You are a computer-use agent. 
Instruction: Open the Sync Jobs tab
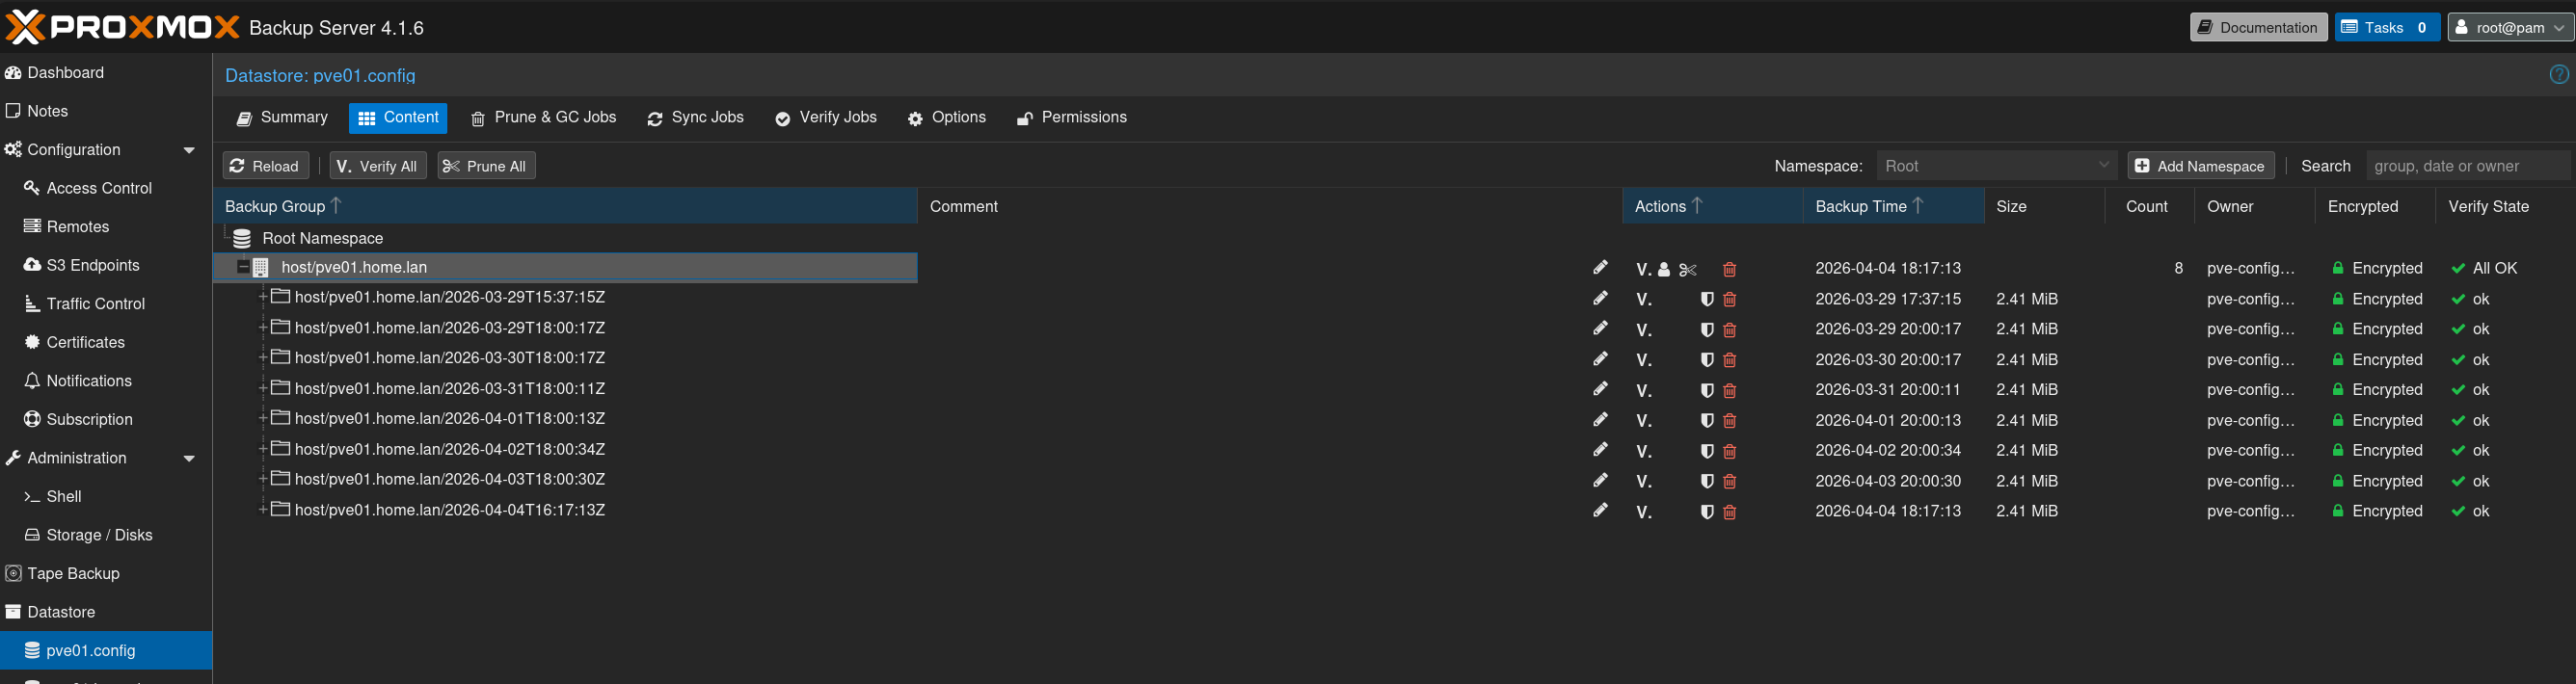point(695,118)
